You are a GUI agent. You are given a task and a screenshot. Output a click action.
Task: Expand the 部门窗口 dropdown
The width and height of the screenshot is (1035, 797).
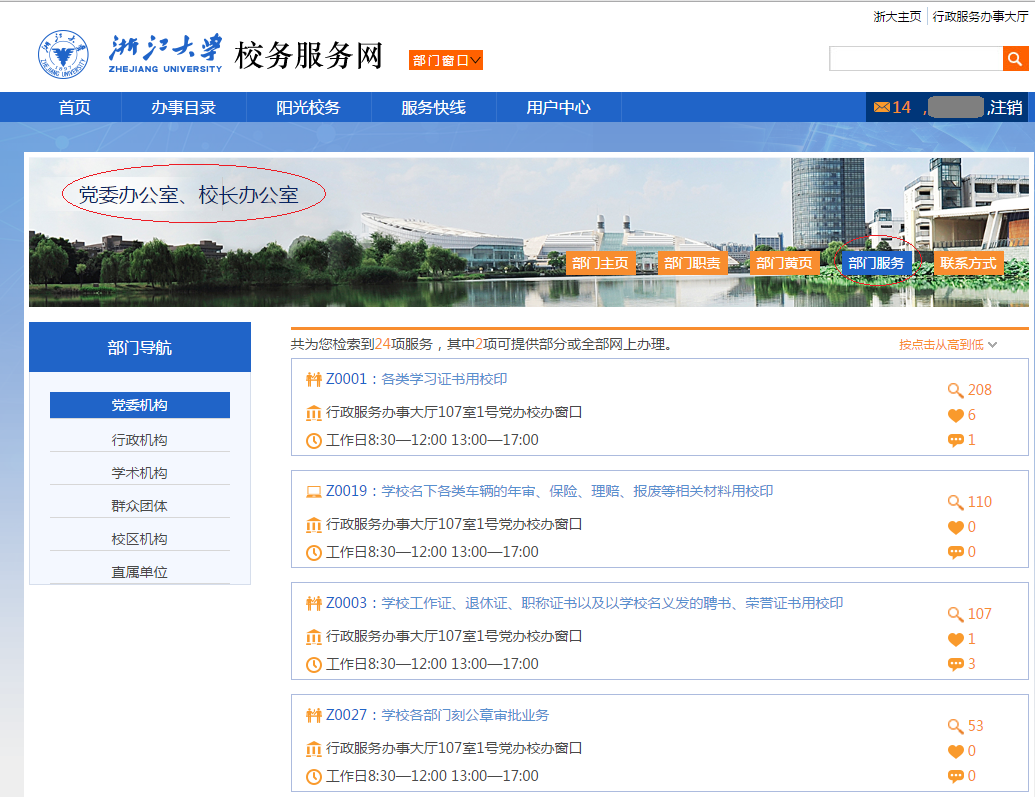pyautogui.click(x=446, y=60)
